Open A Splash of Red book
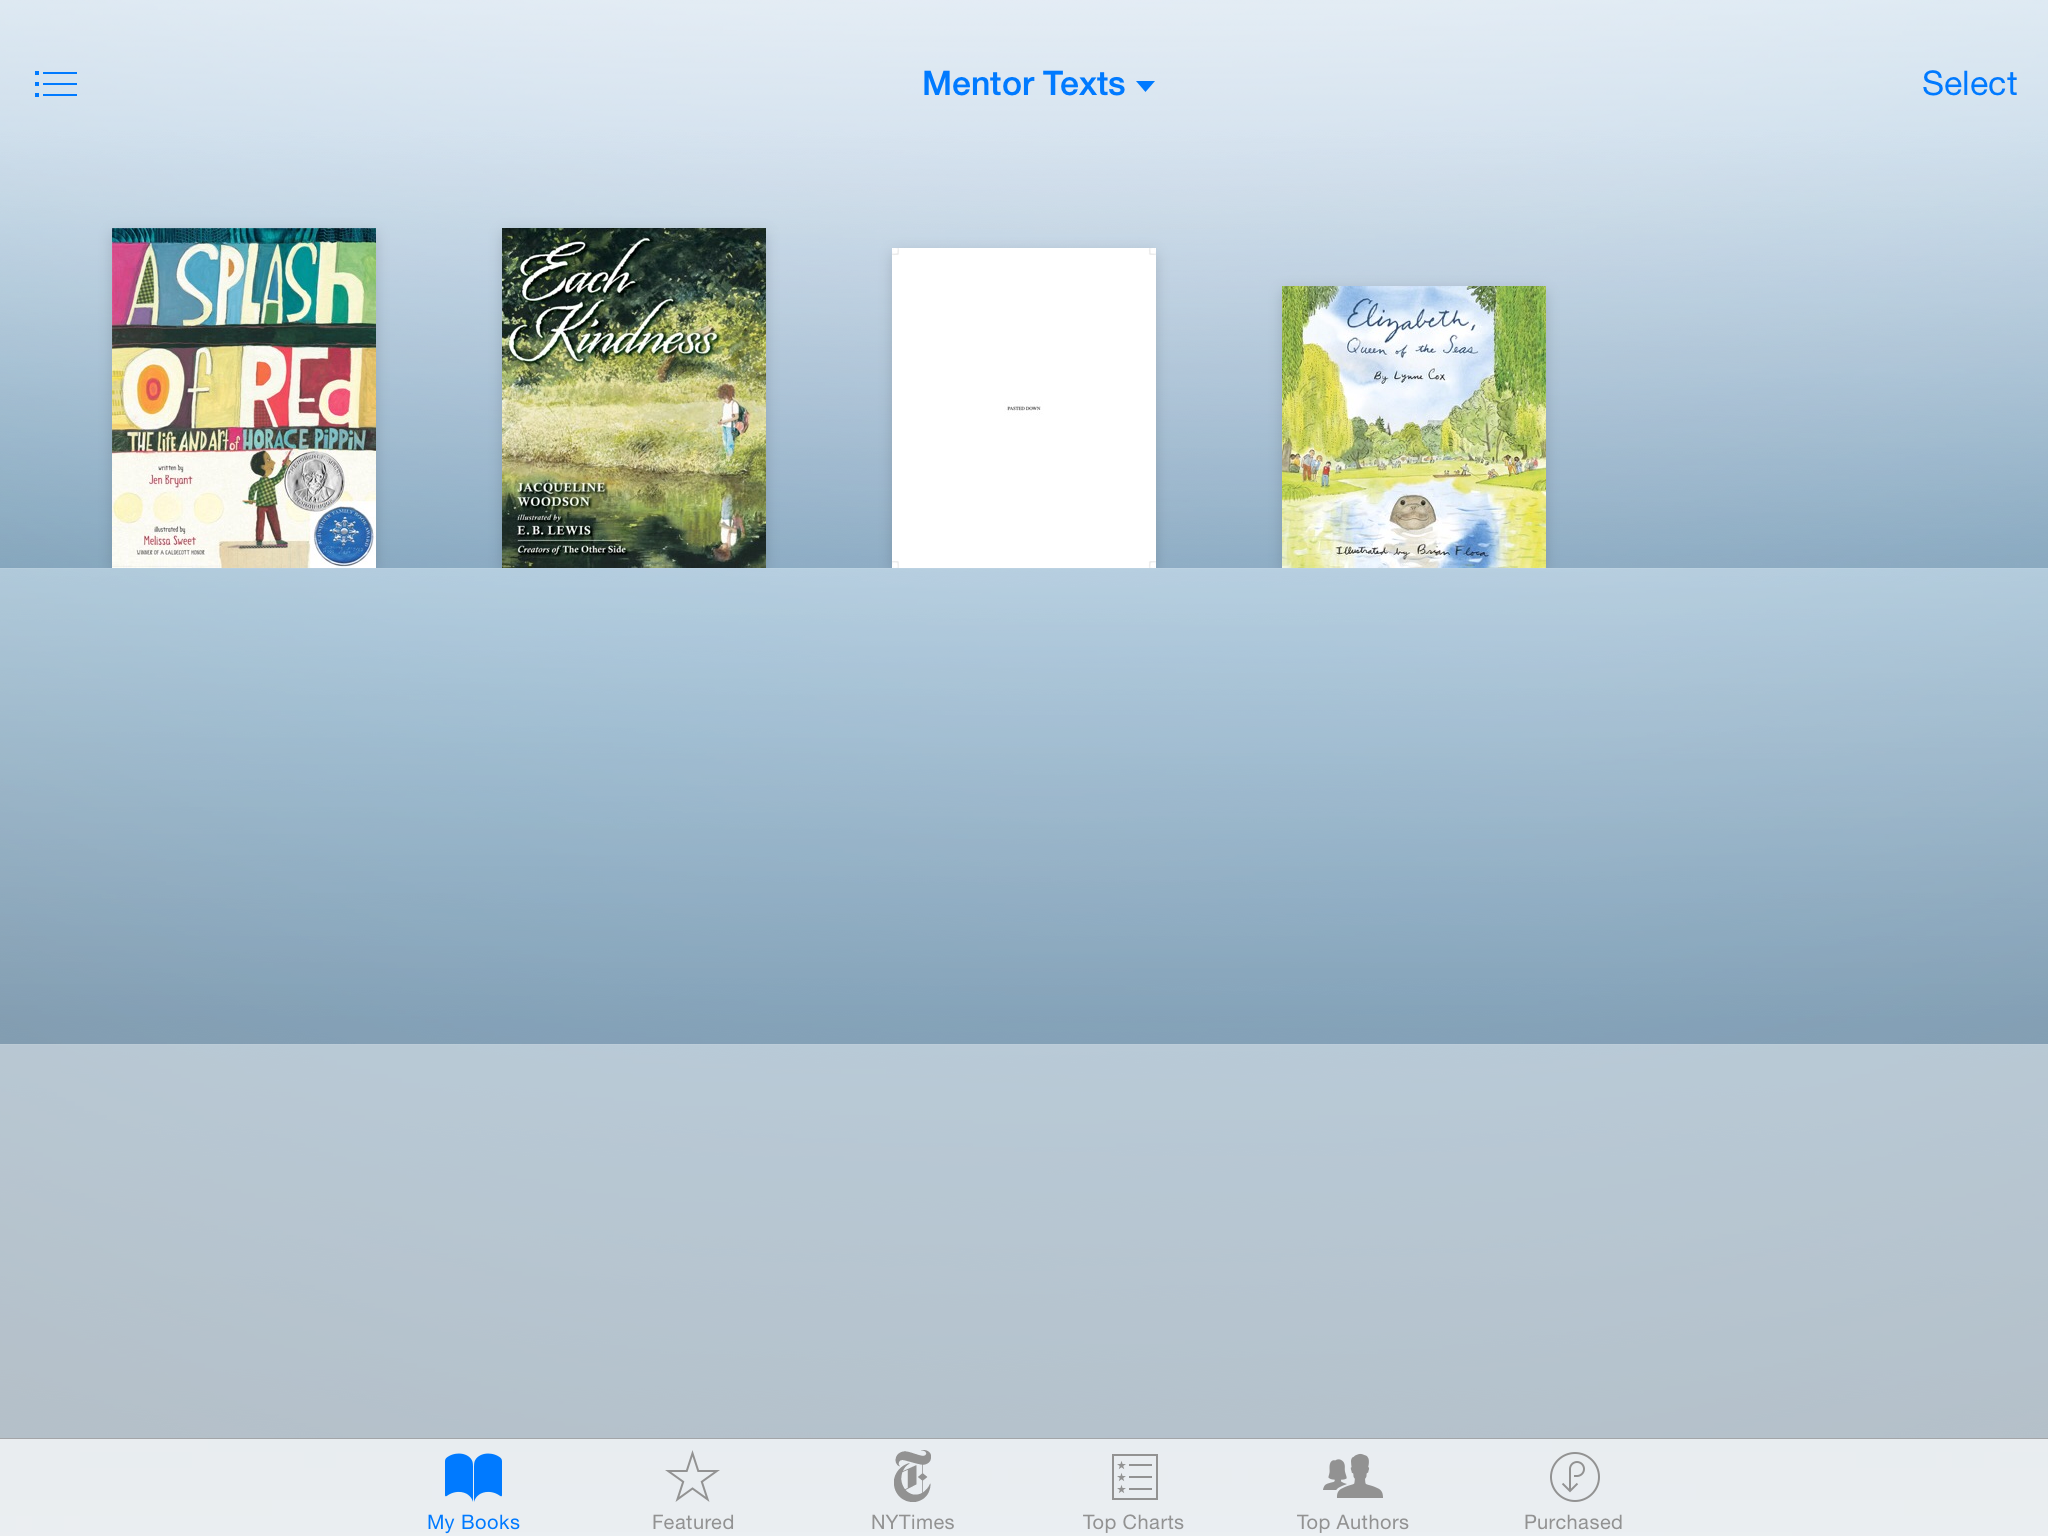The height and width of the screenshot is (1536, 2048). (x=244, y=398)
